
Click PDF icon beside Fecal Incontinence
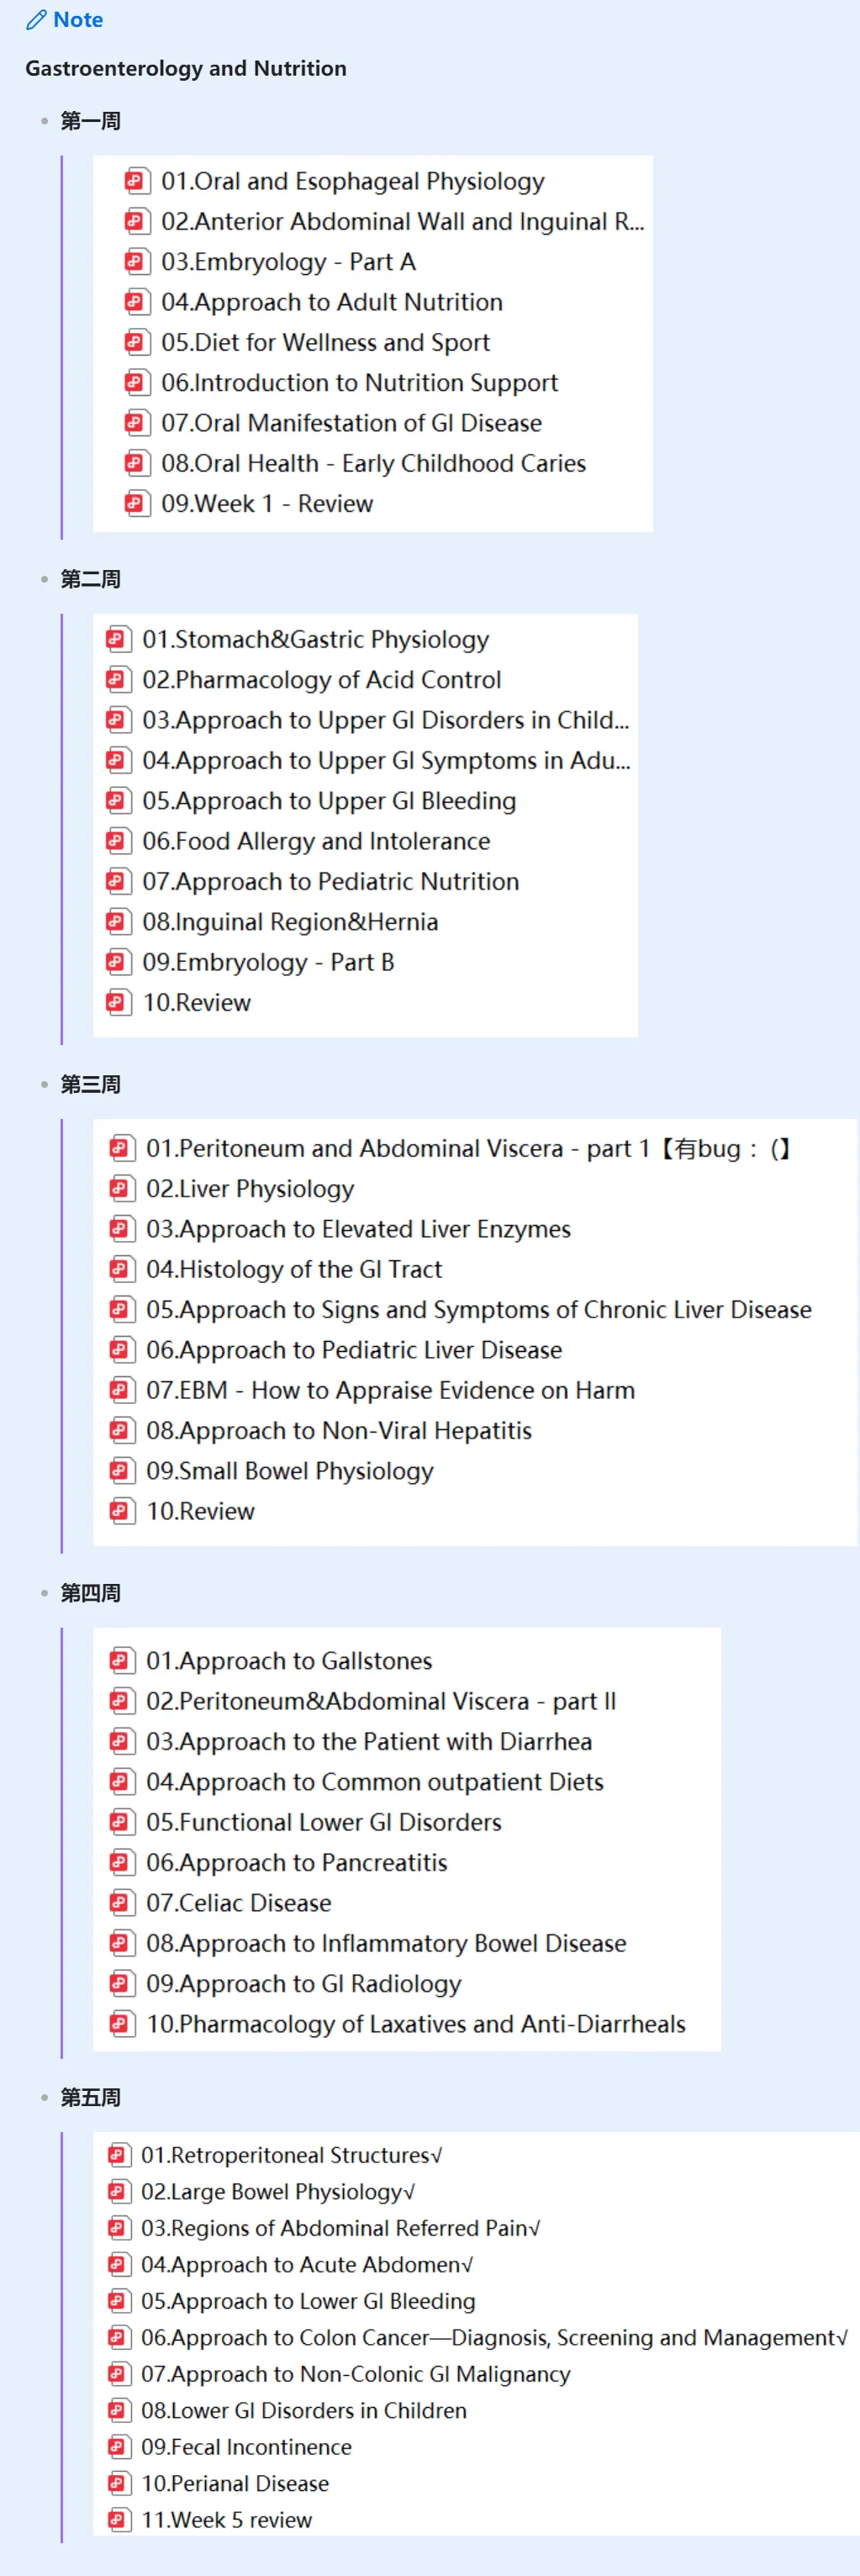[119, 2447]
